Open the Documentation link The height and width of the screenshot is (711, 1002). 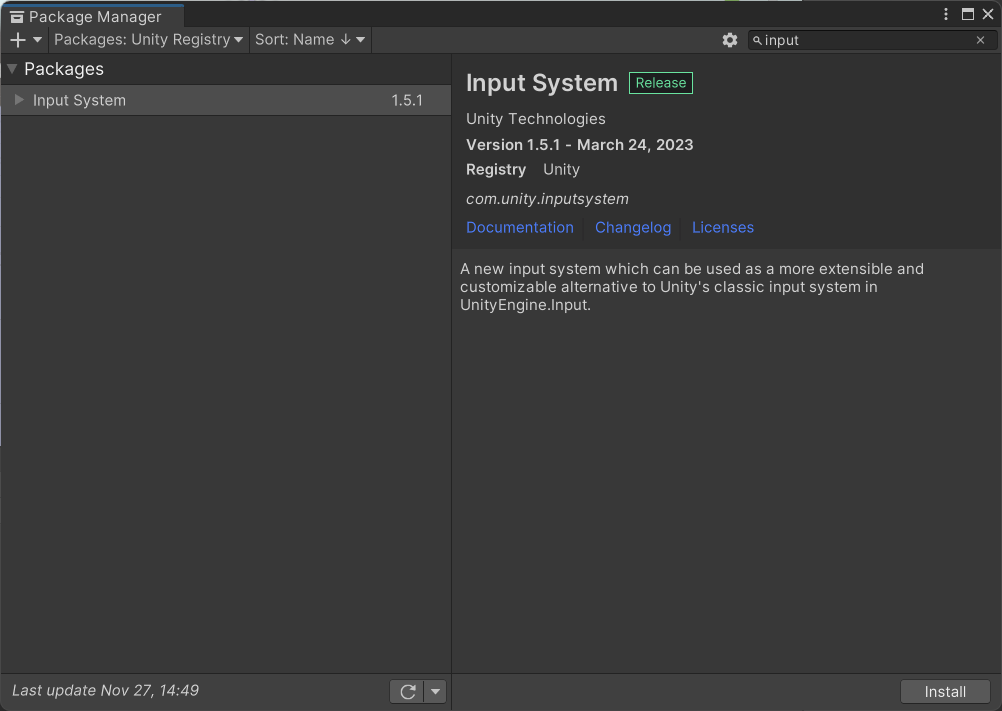point(520,227)
